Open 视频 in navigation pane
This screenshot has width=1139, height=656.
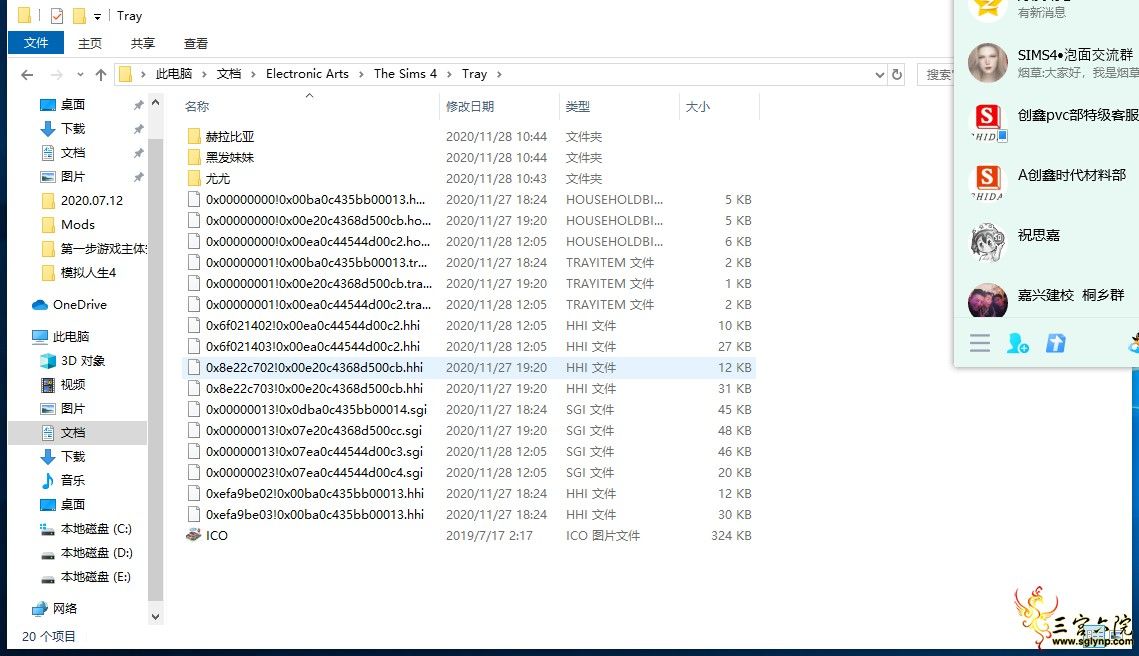[73, 384]
